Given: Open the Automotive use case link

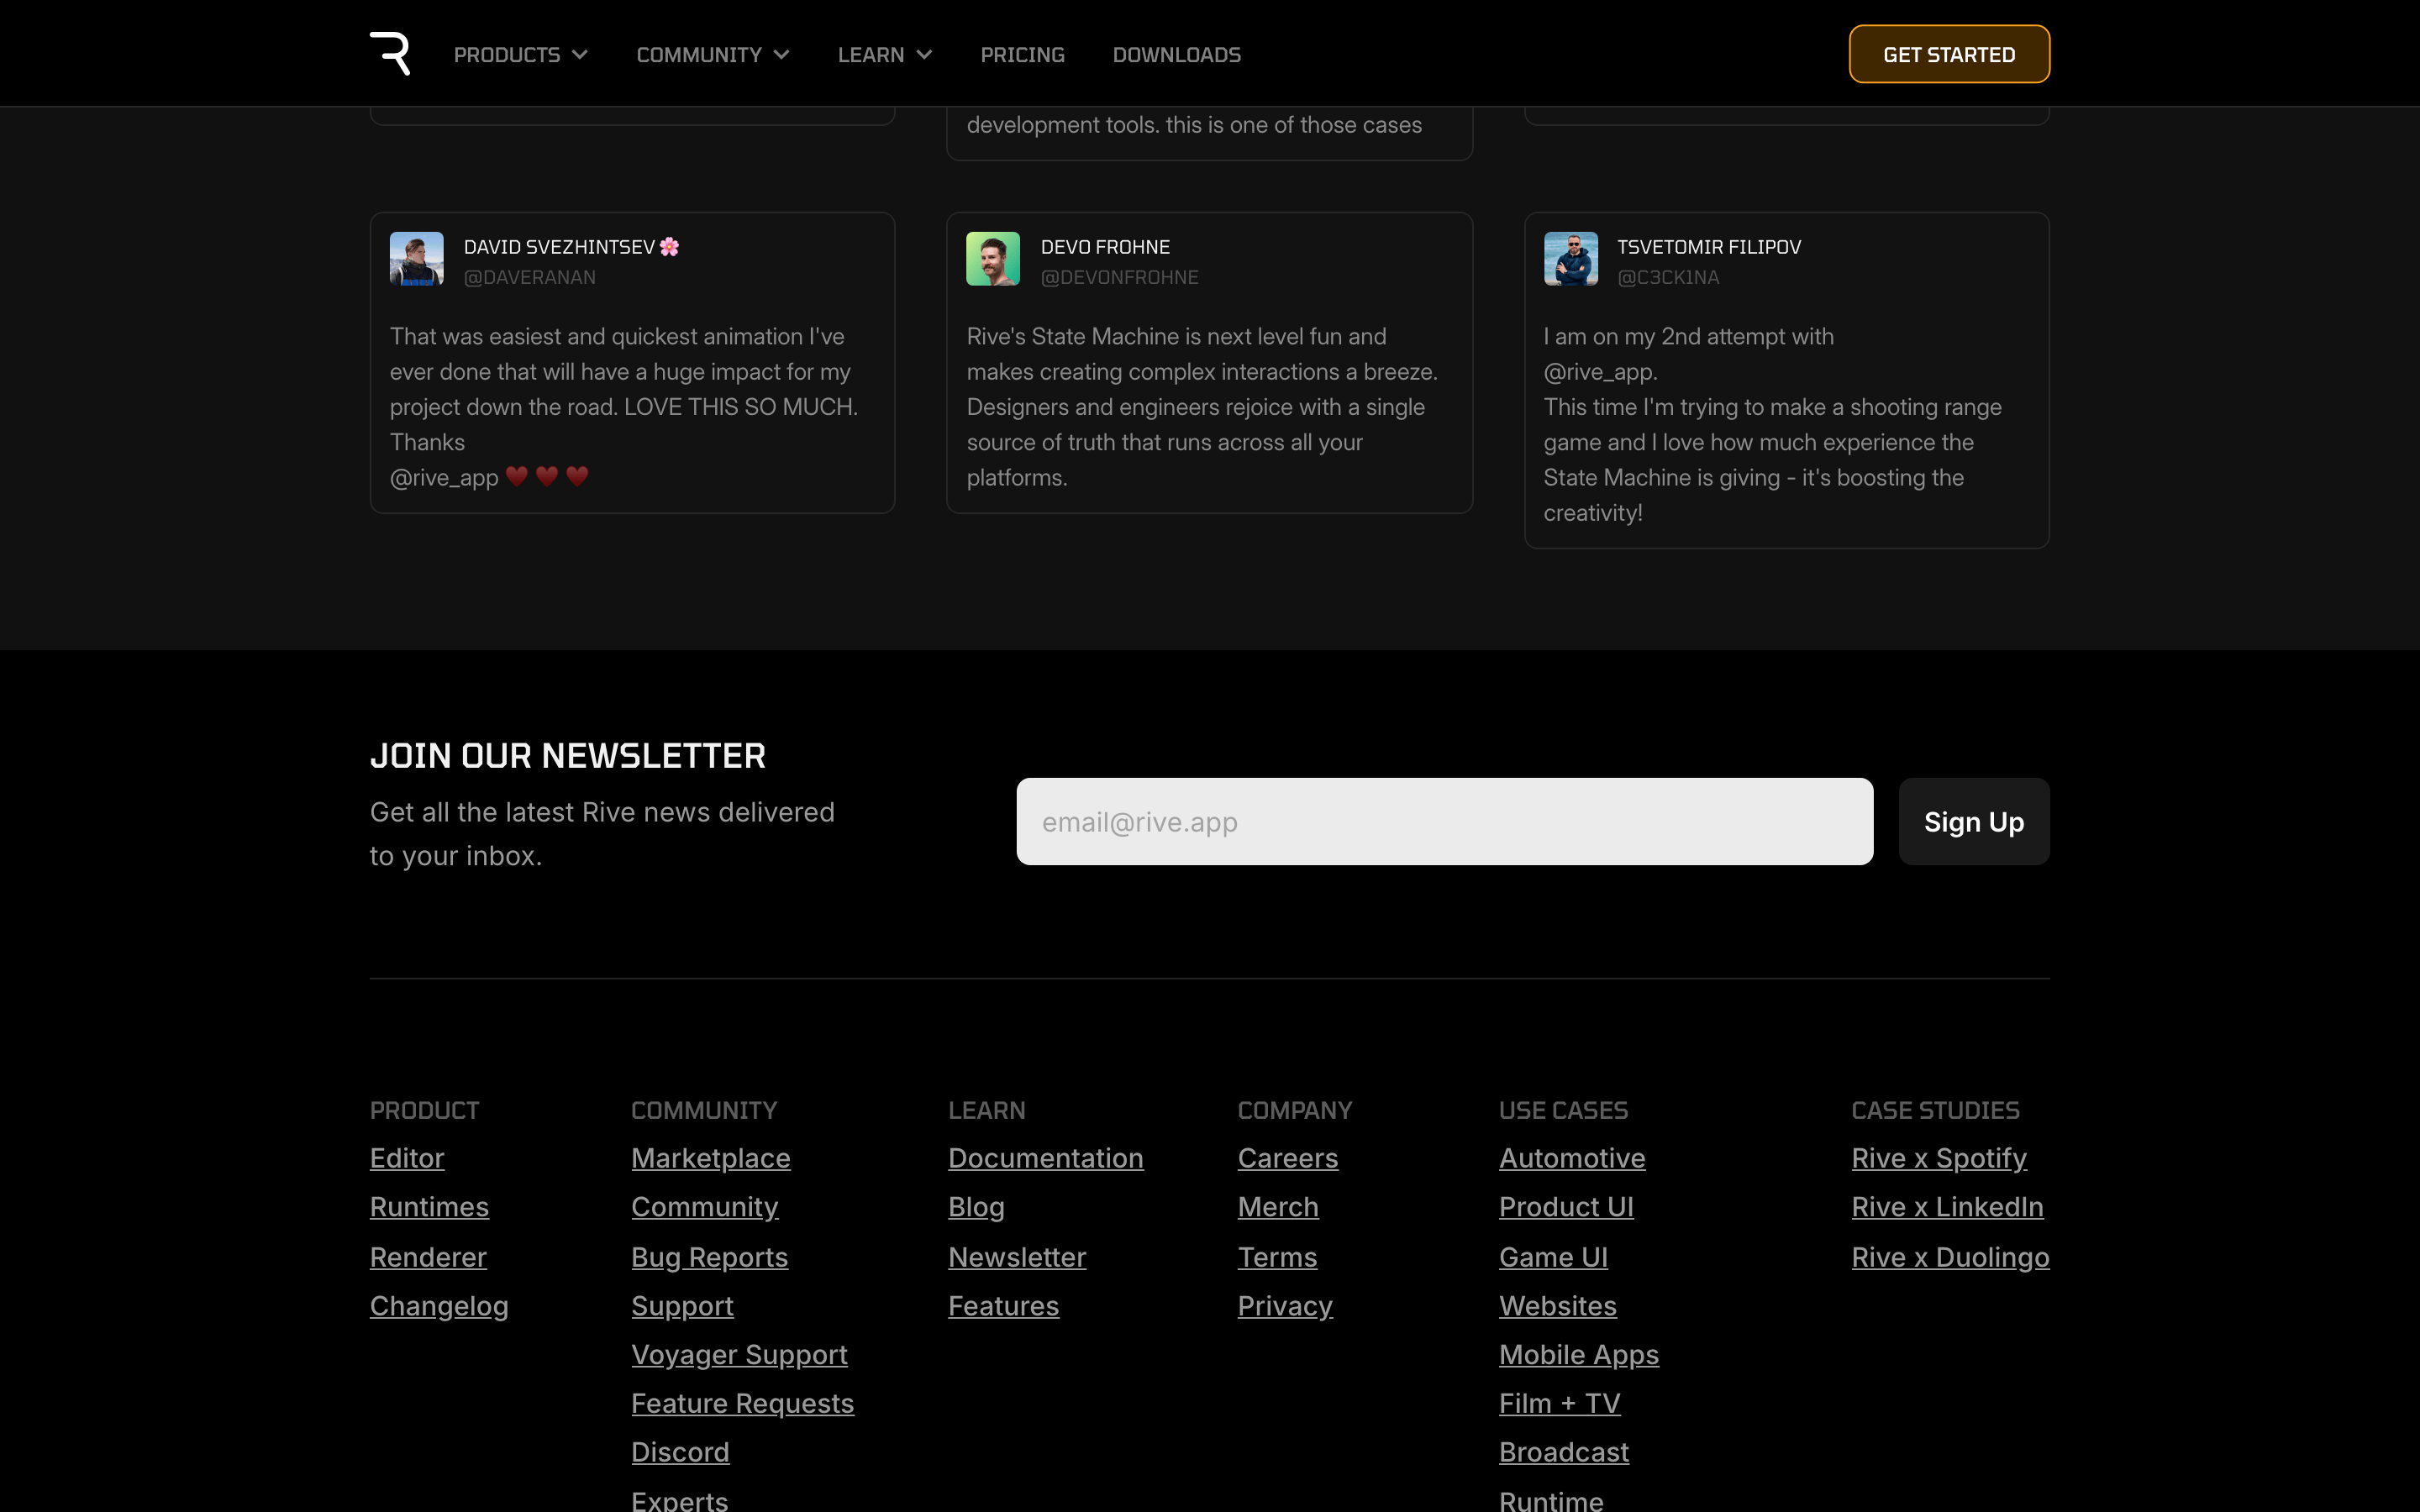Looking at the screenshot, I should point(1571,1158).
